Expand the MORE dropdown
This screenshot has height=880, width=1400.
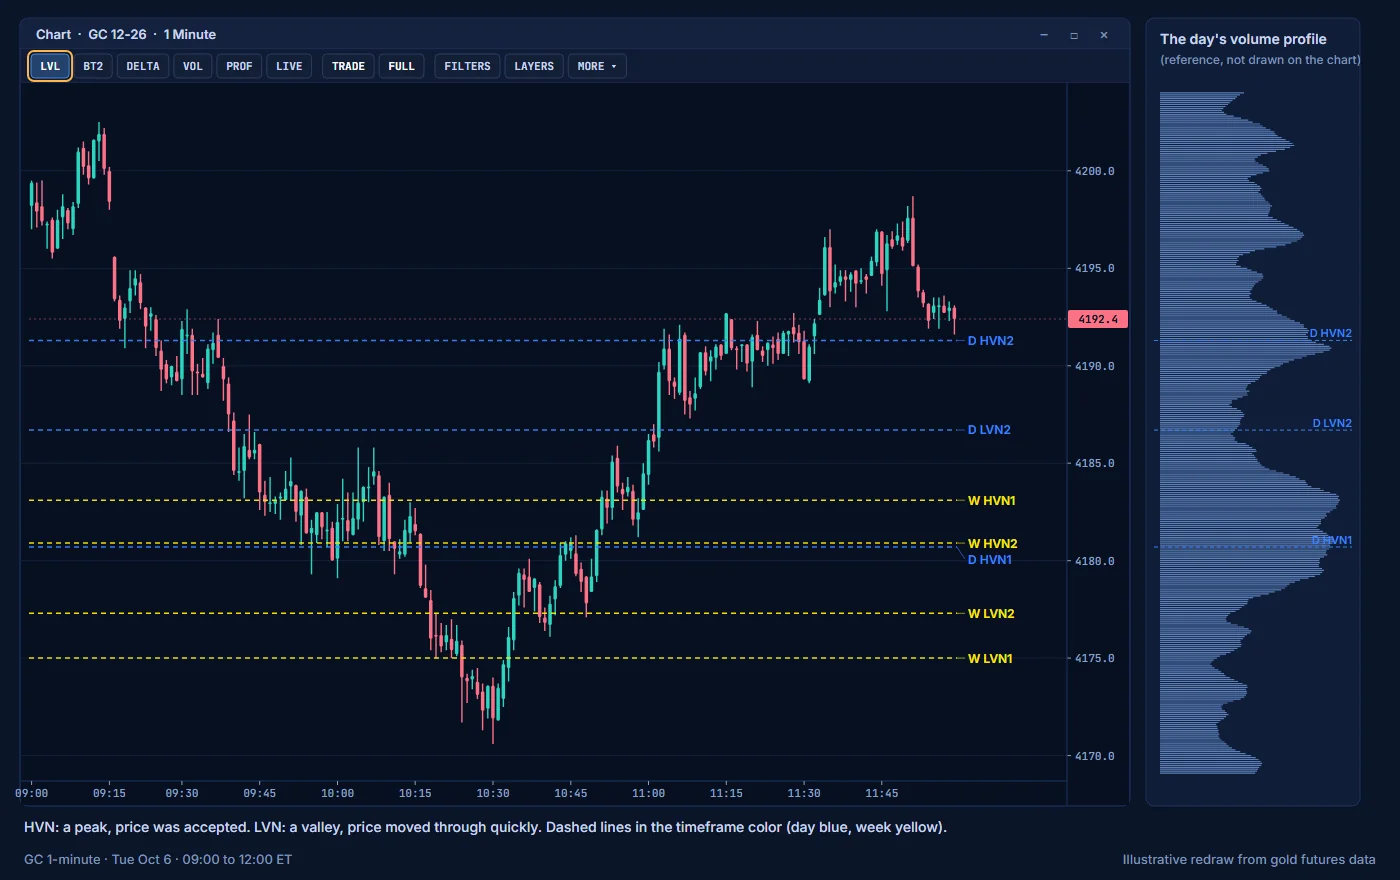(x=597, y=66)
